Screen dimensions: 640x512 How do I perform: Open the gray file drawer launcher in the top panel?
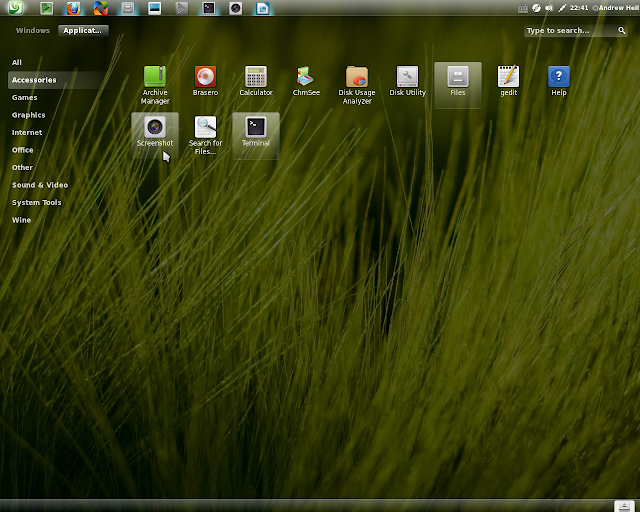[x=128, y=8]
